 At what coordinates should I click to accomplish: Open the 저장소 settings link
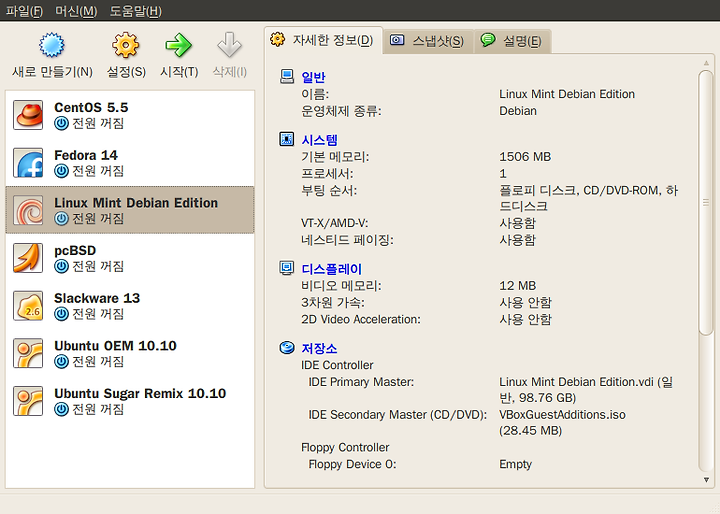click(x=320, y=349)
